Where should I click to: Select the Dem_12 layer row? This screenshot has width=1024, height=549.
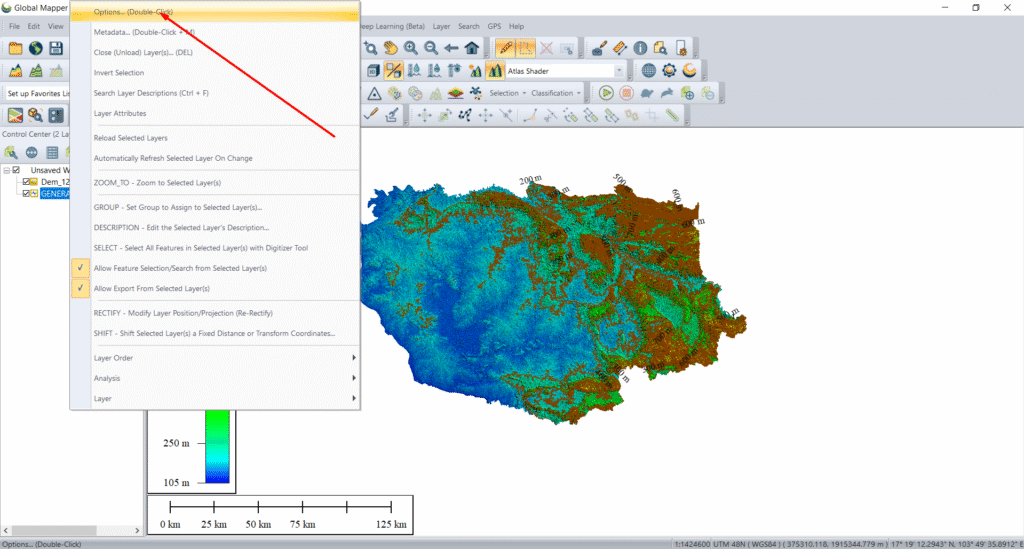tap(55, 182)
